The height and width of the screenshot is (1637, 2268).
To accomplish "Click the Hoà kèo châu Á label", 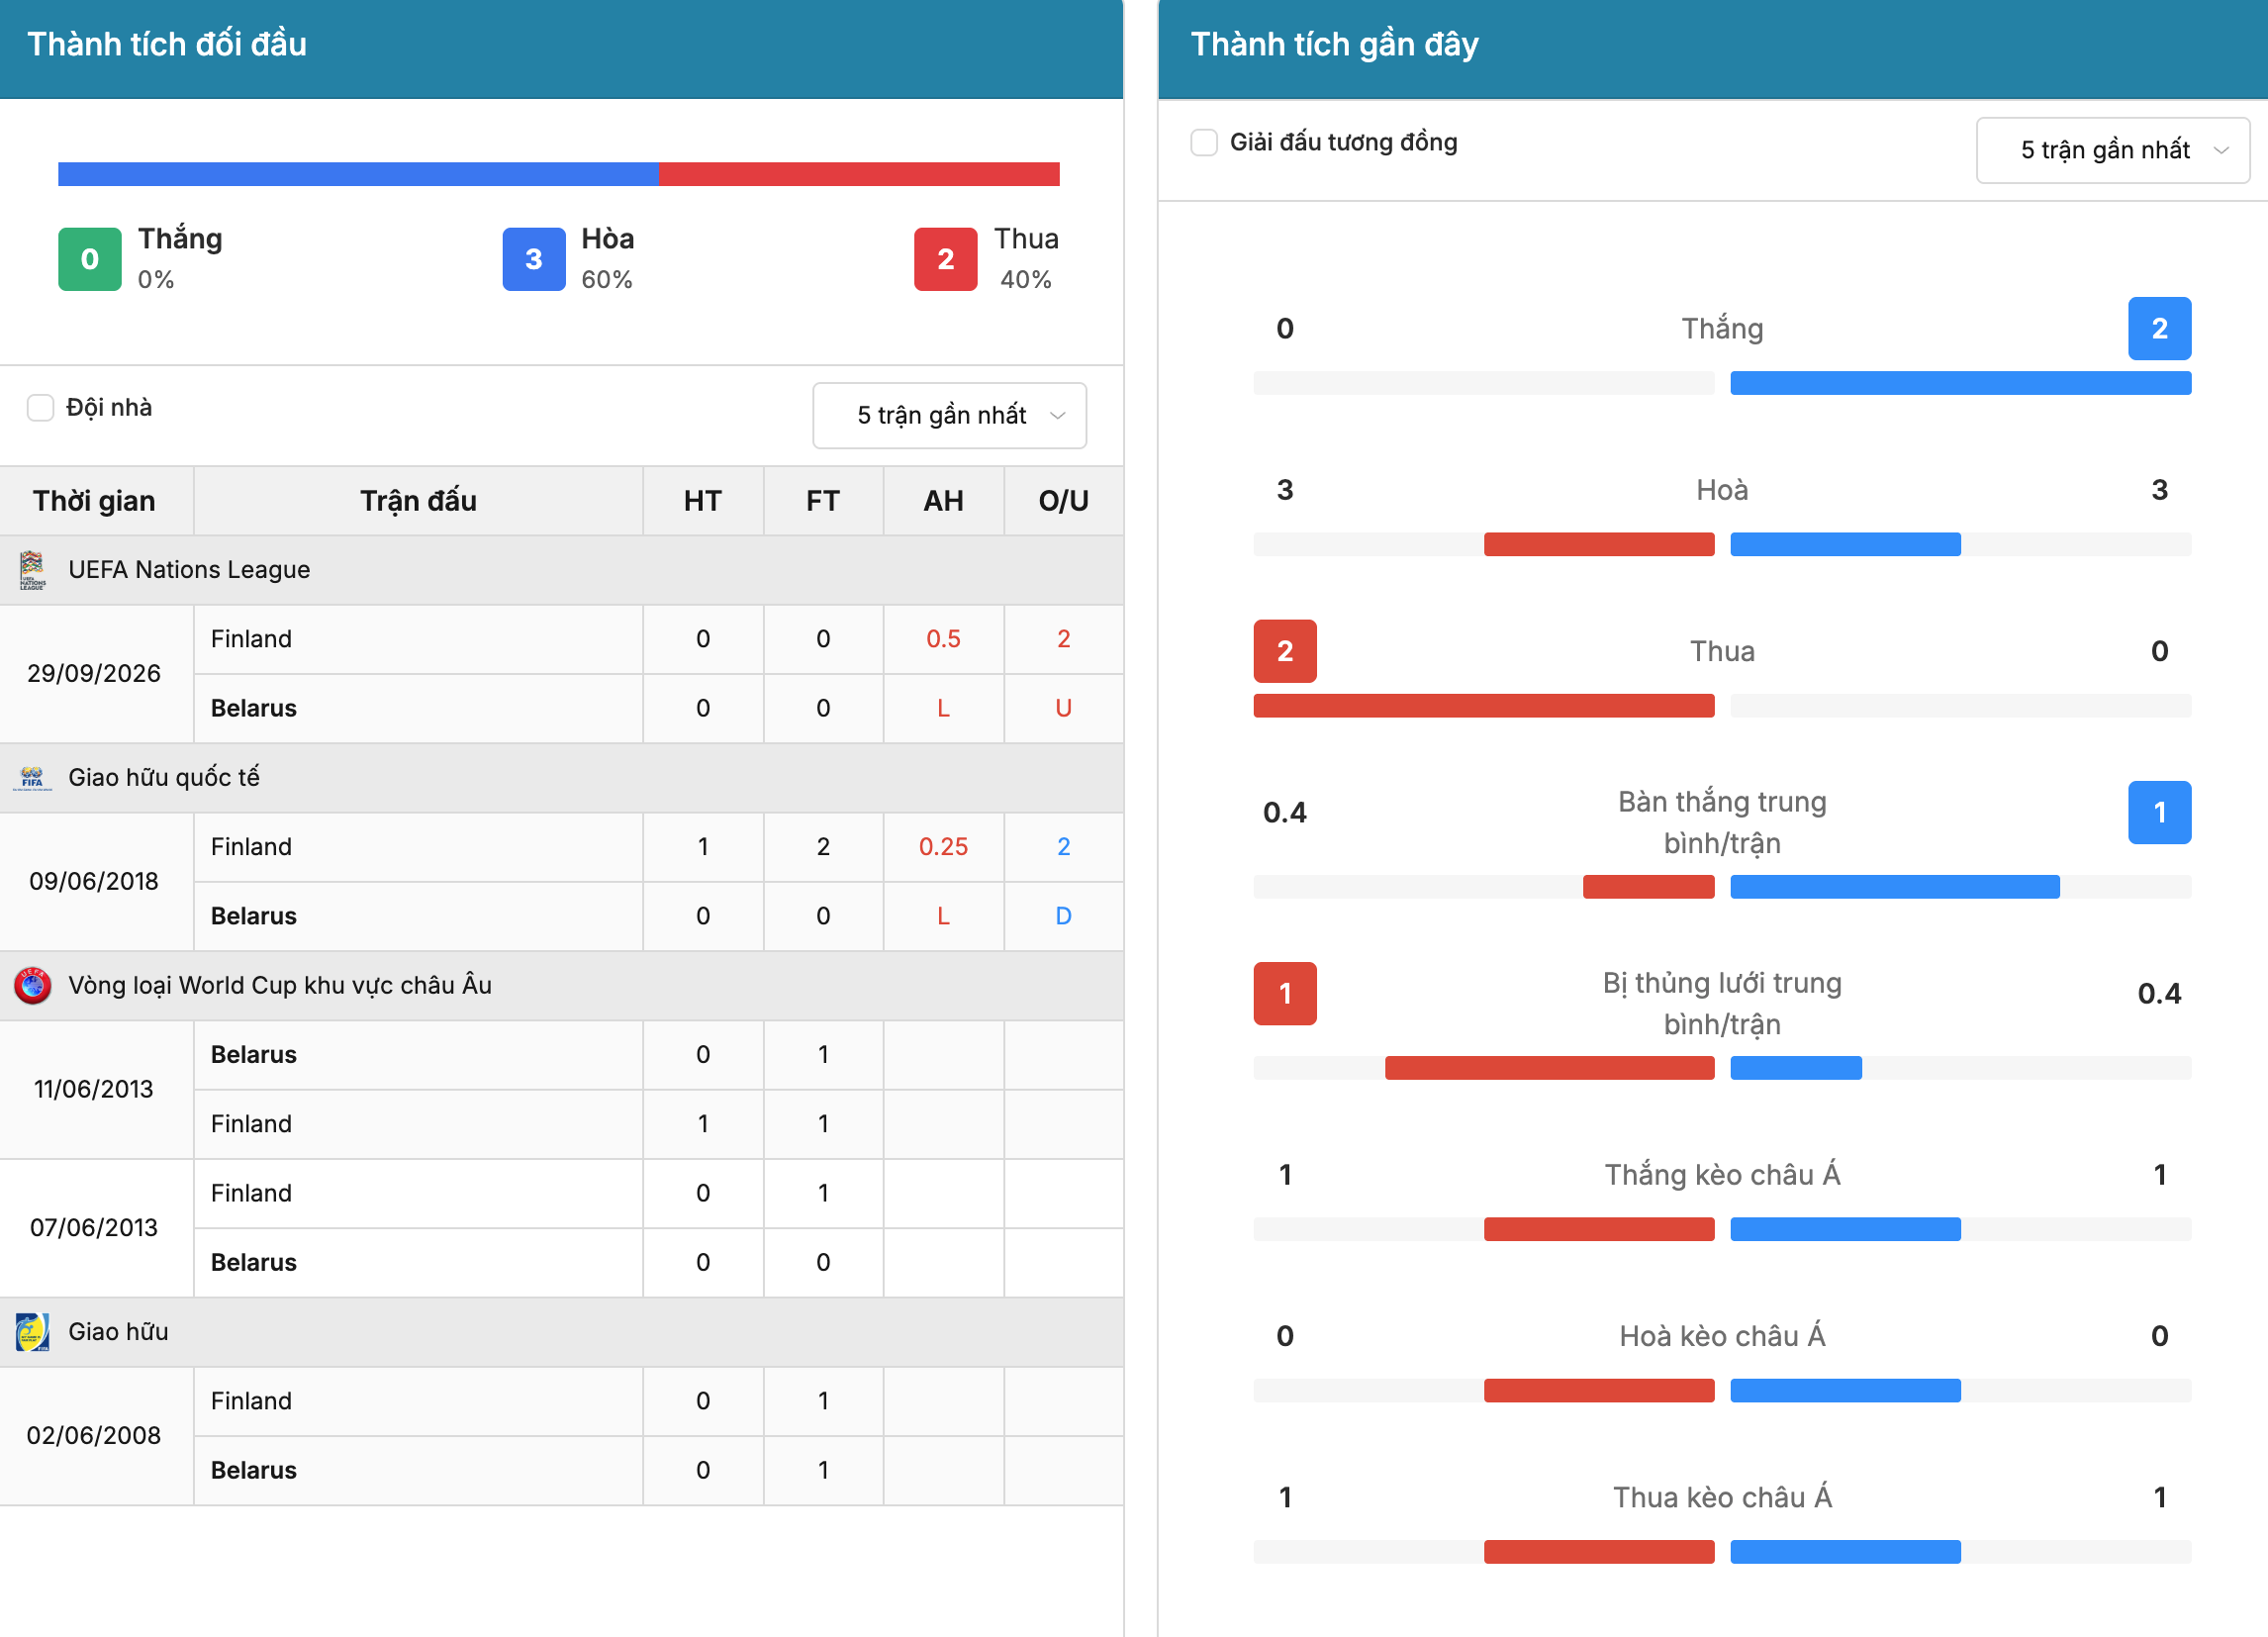I will pos(1722,1336).
